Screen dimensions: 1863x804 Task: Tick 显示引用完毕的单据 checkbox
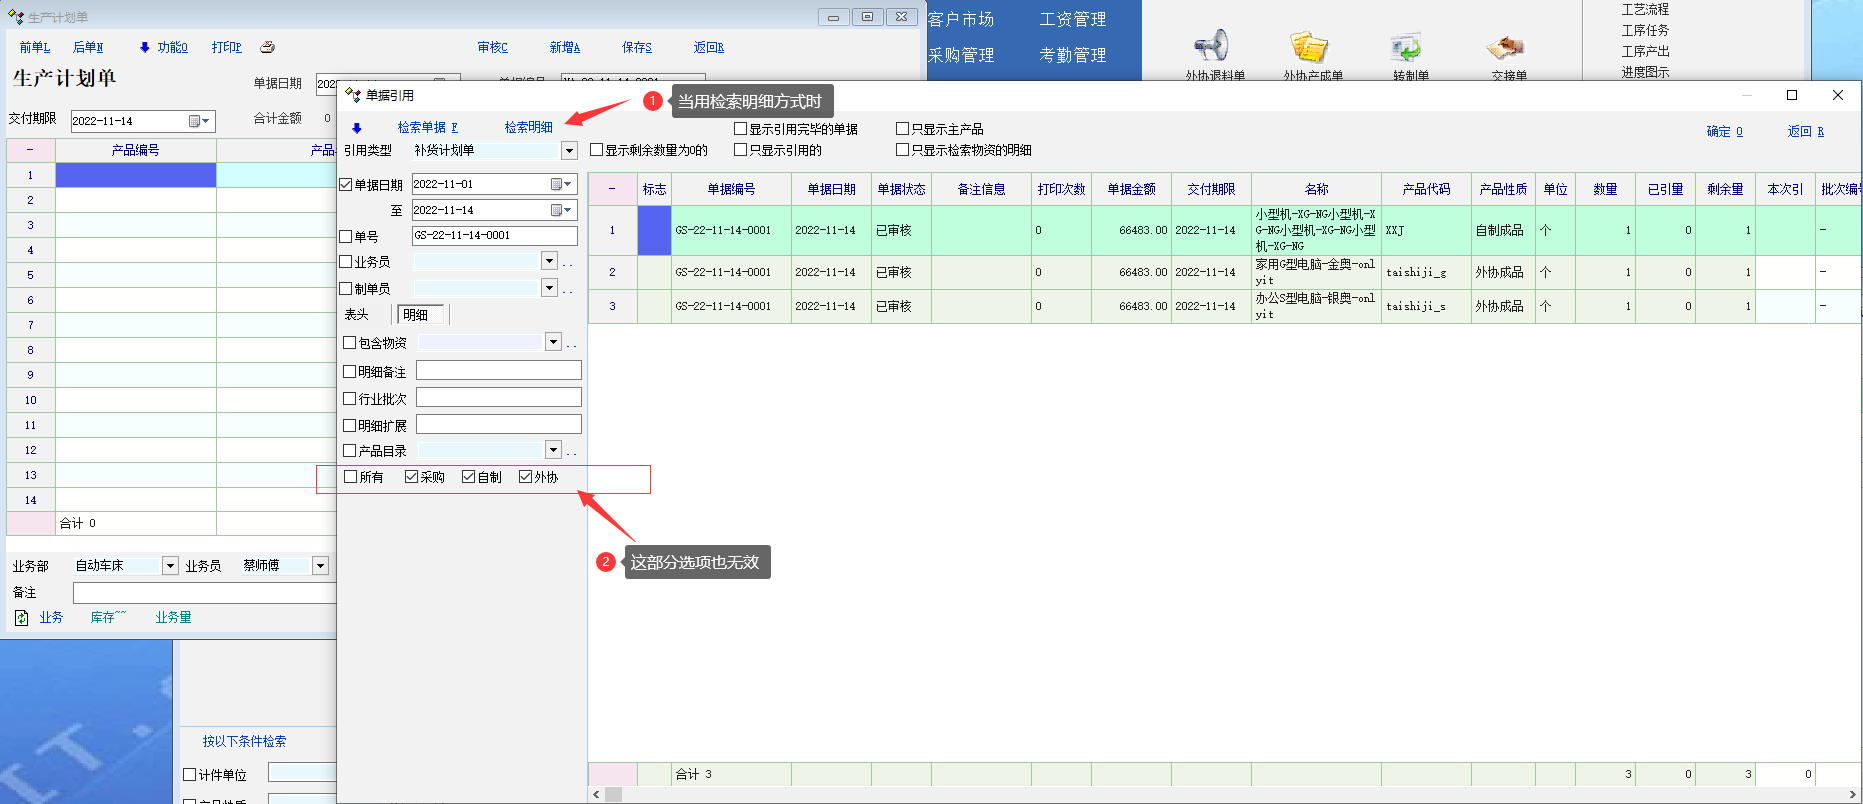pos(741,129)
